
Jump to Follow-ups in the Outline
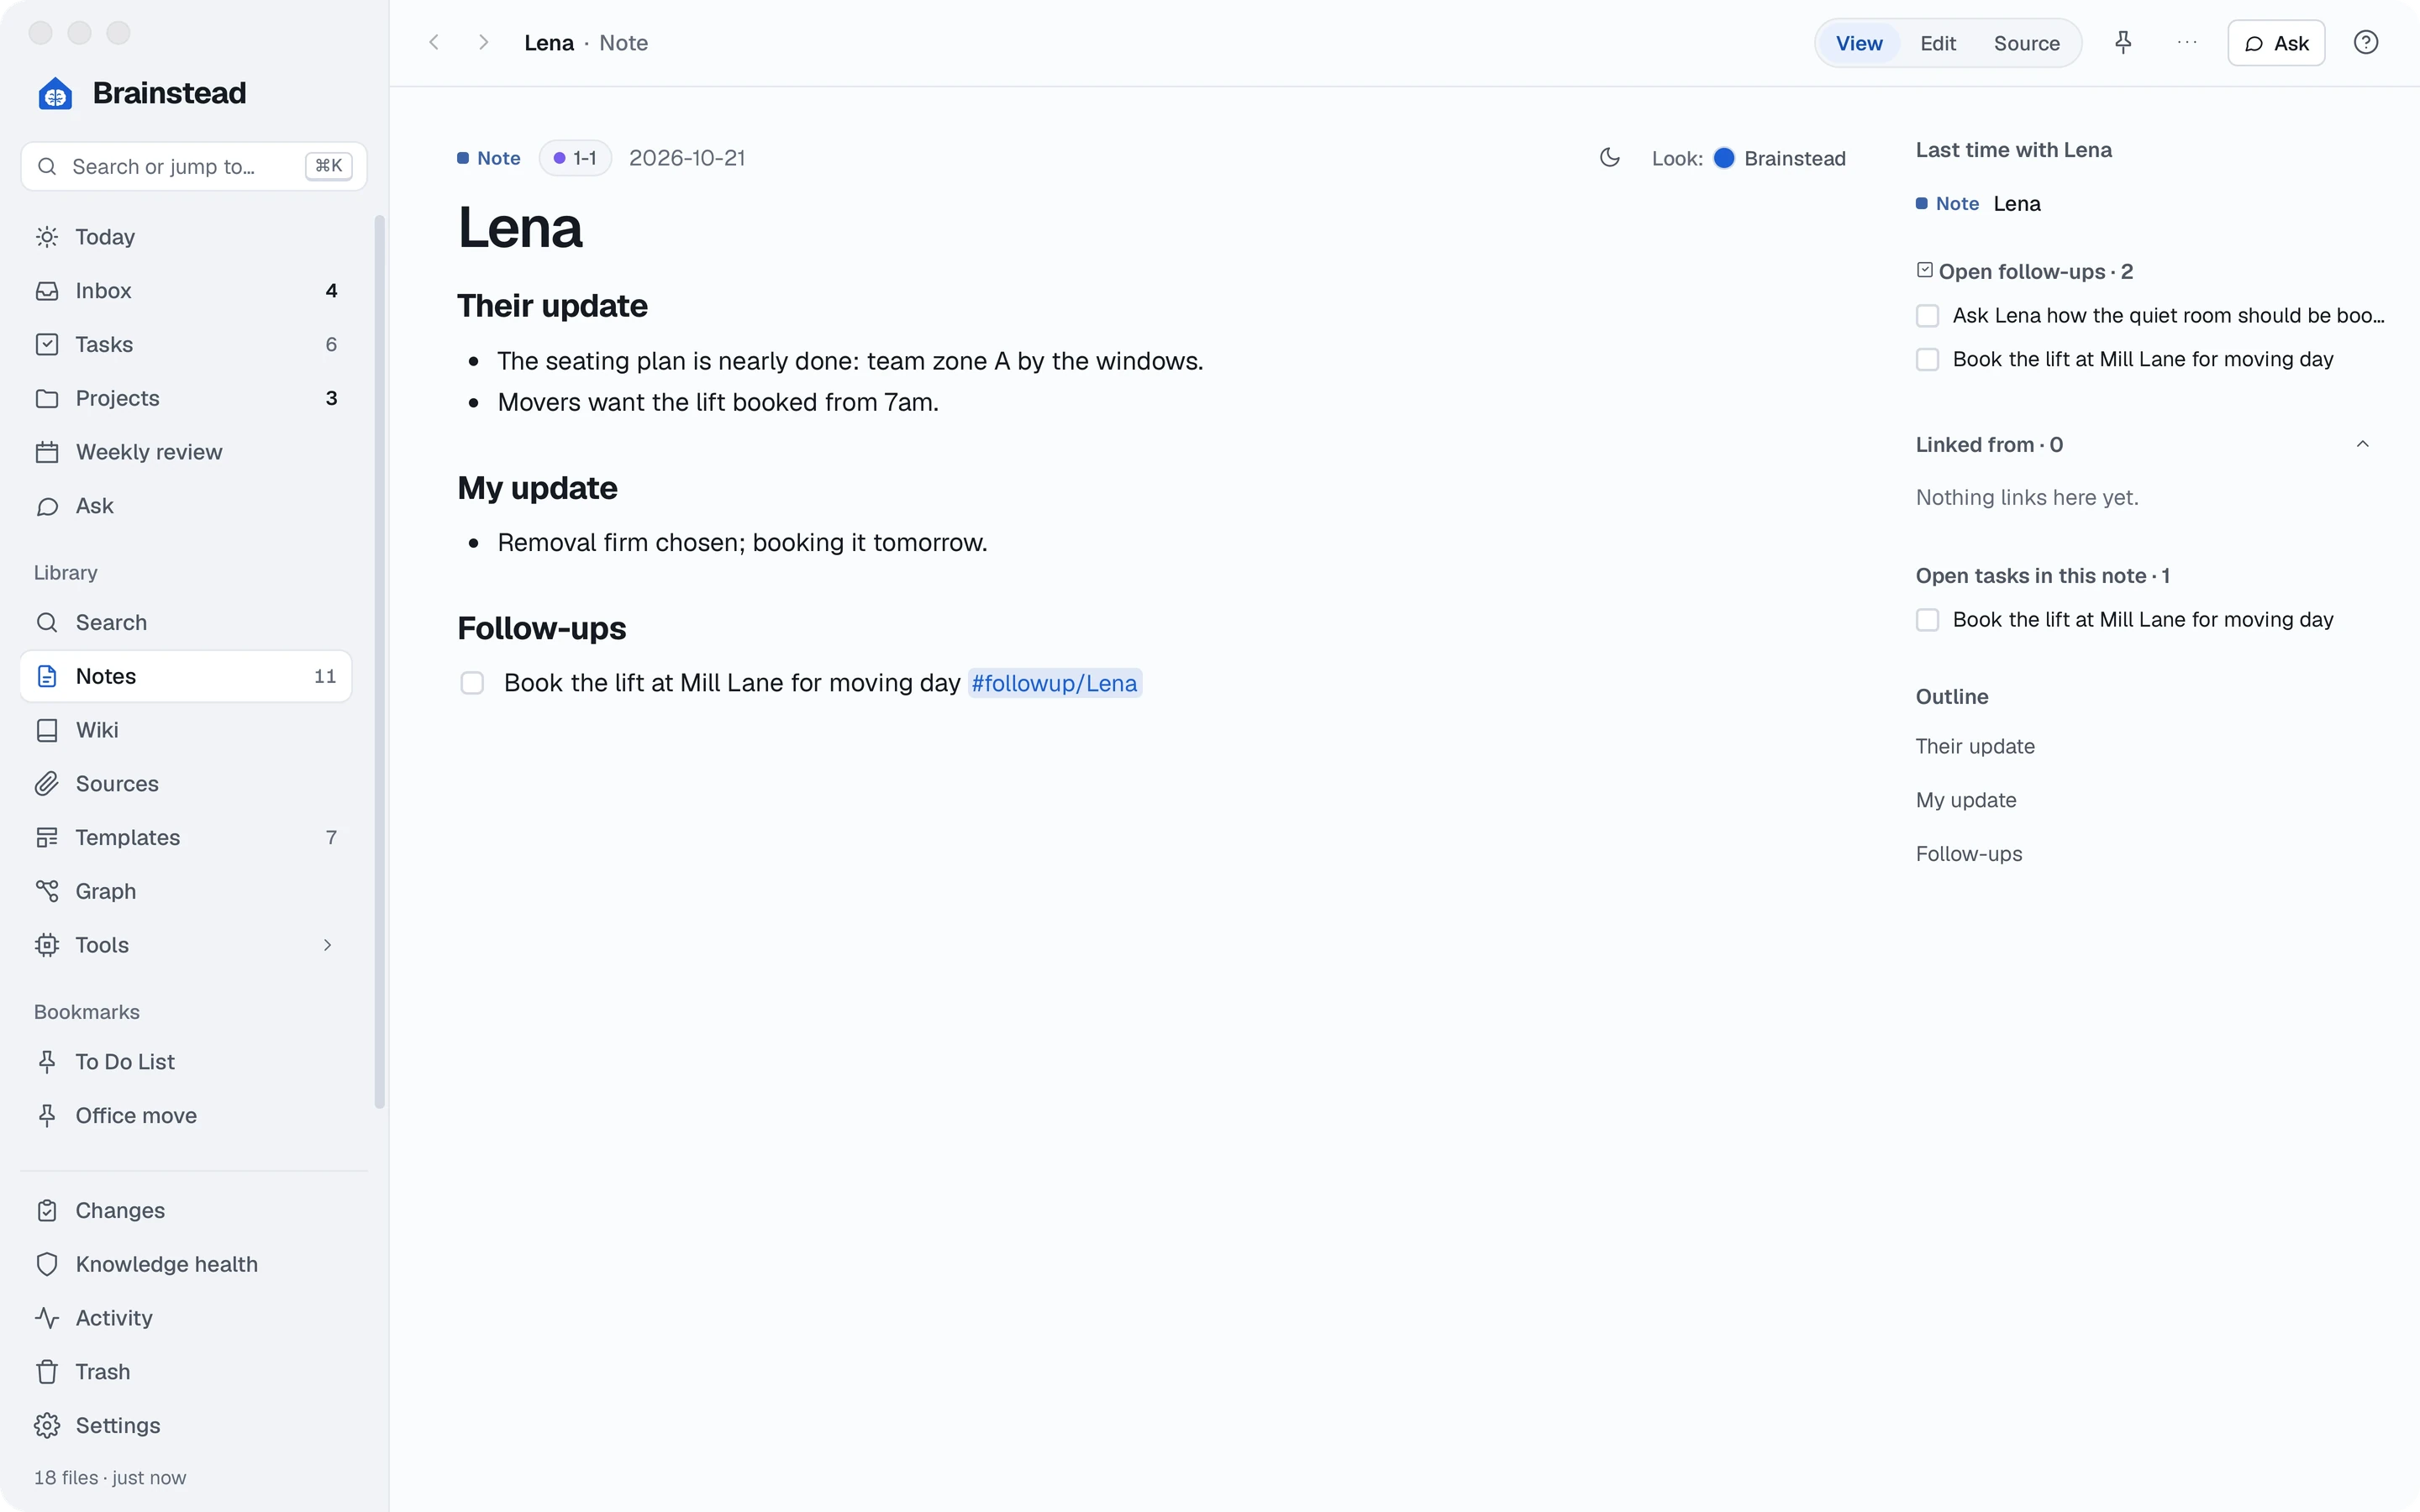click(1969, 854)
